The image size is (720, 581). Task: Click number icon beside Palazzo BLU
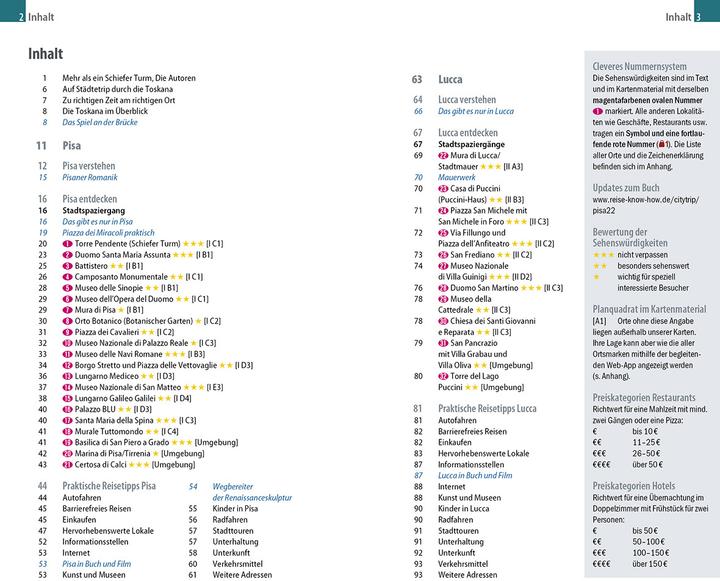pos(67,409)
